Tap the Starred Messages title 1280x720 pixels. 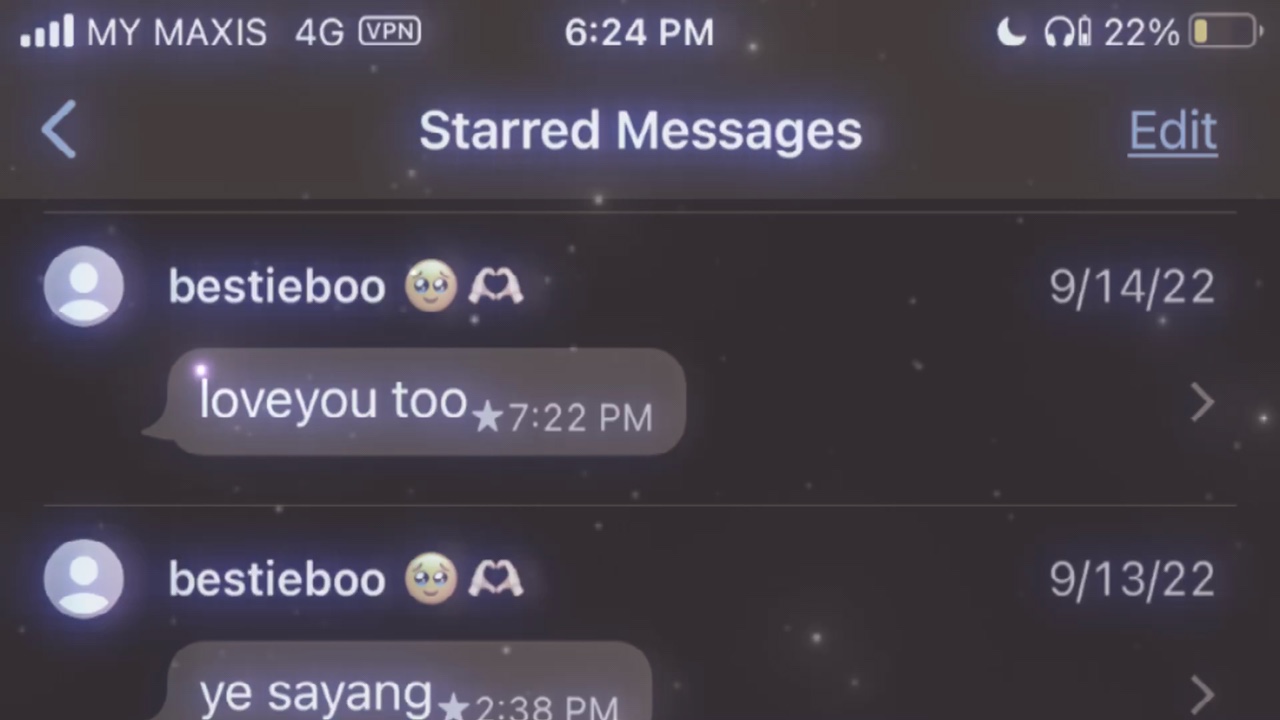(x=640, y=131)
